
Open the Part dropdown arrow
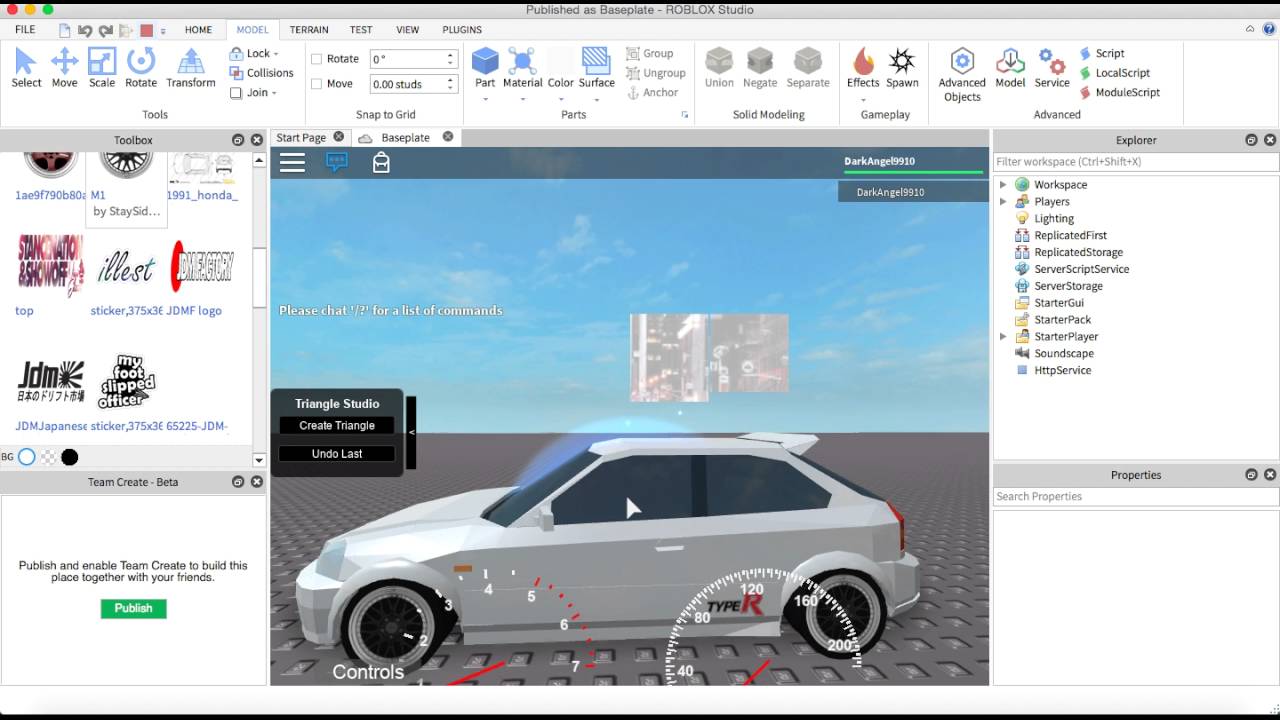[485, 99]
